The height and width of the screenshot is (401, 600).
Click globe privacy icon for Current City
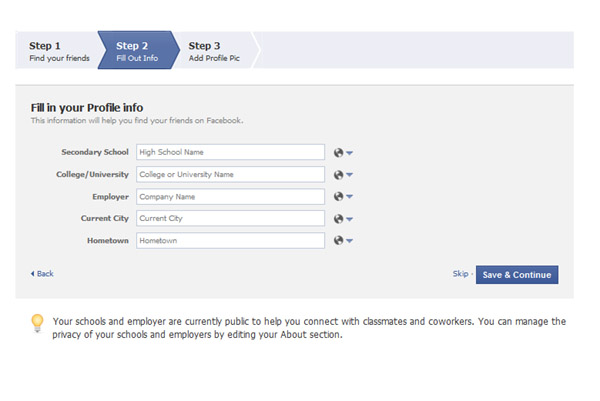(338, 219)
